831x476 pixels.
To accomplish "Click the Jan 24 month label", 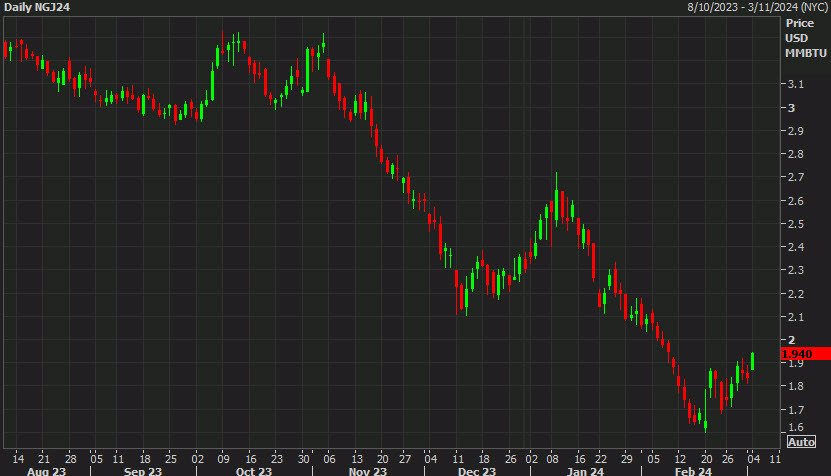I will coord(585,471).
